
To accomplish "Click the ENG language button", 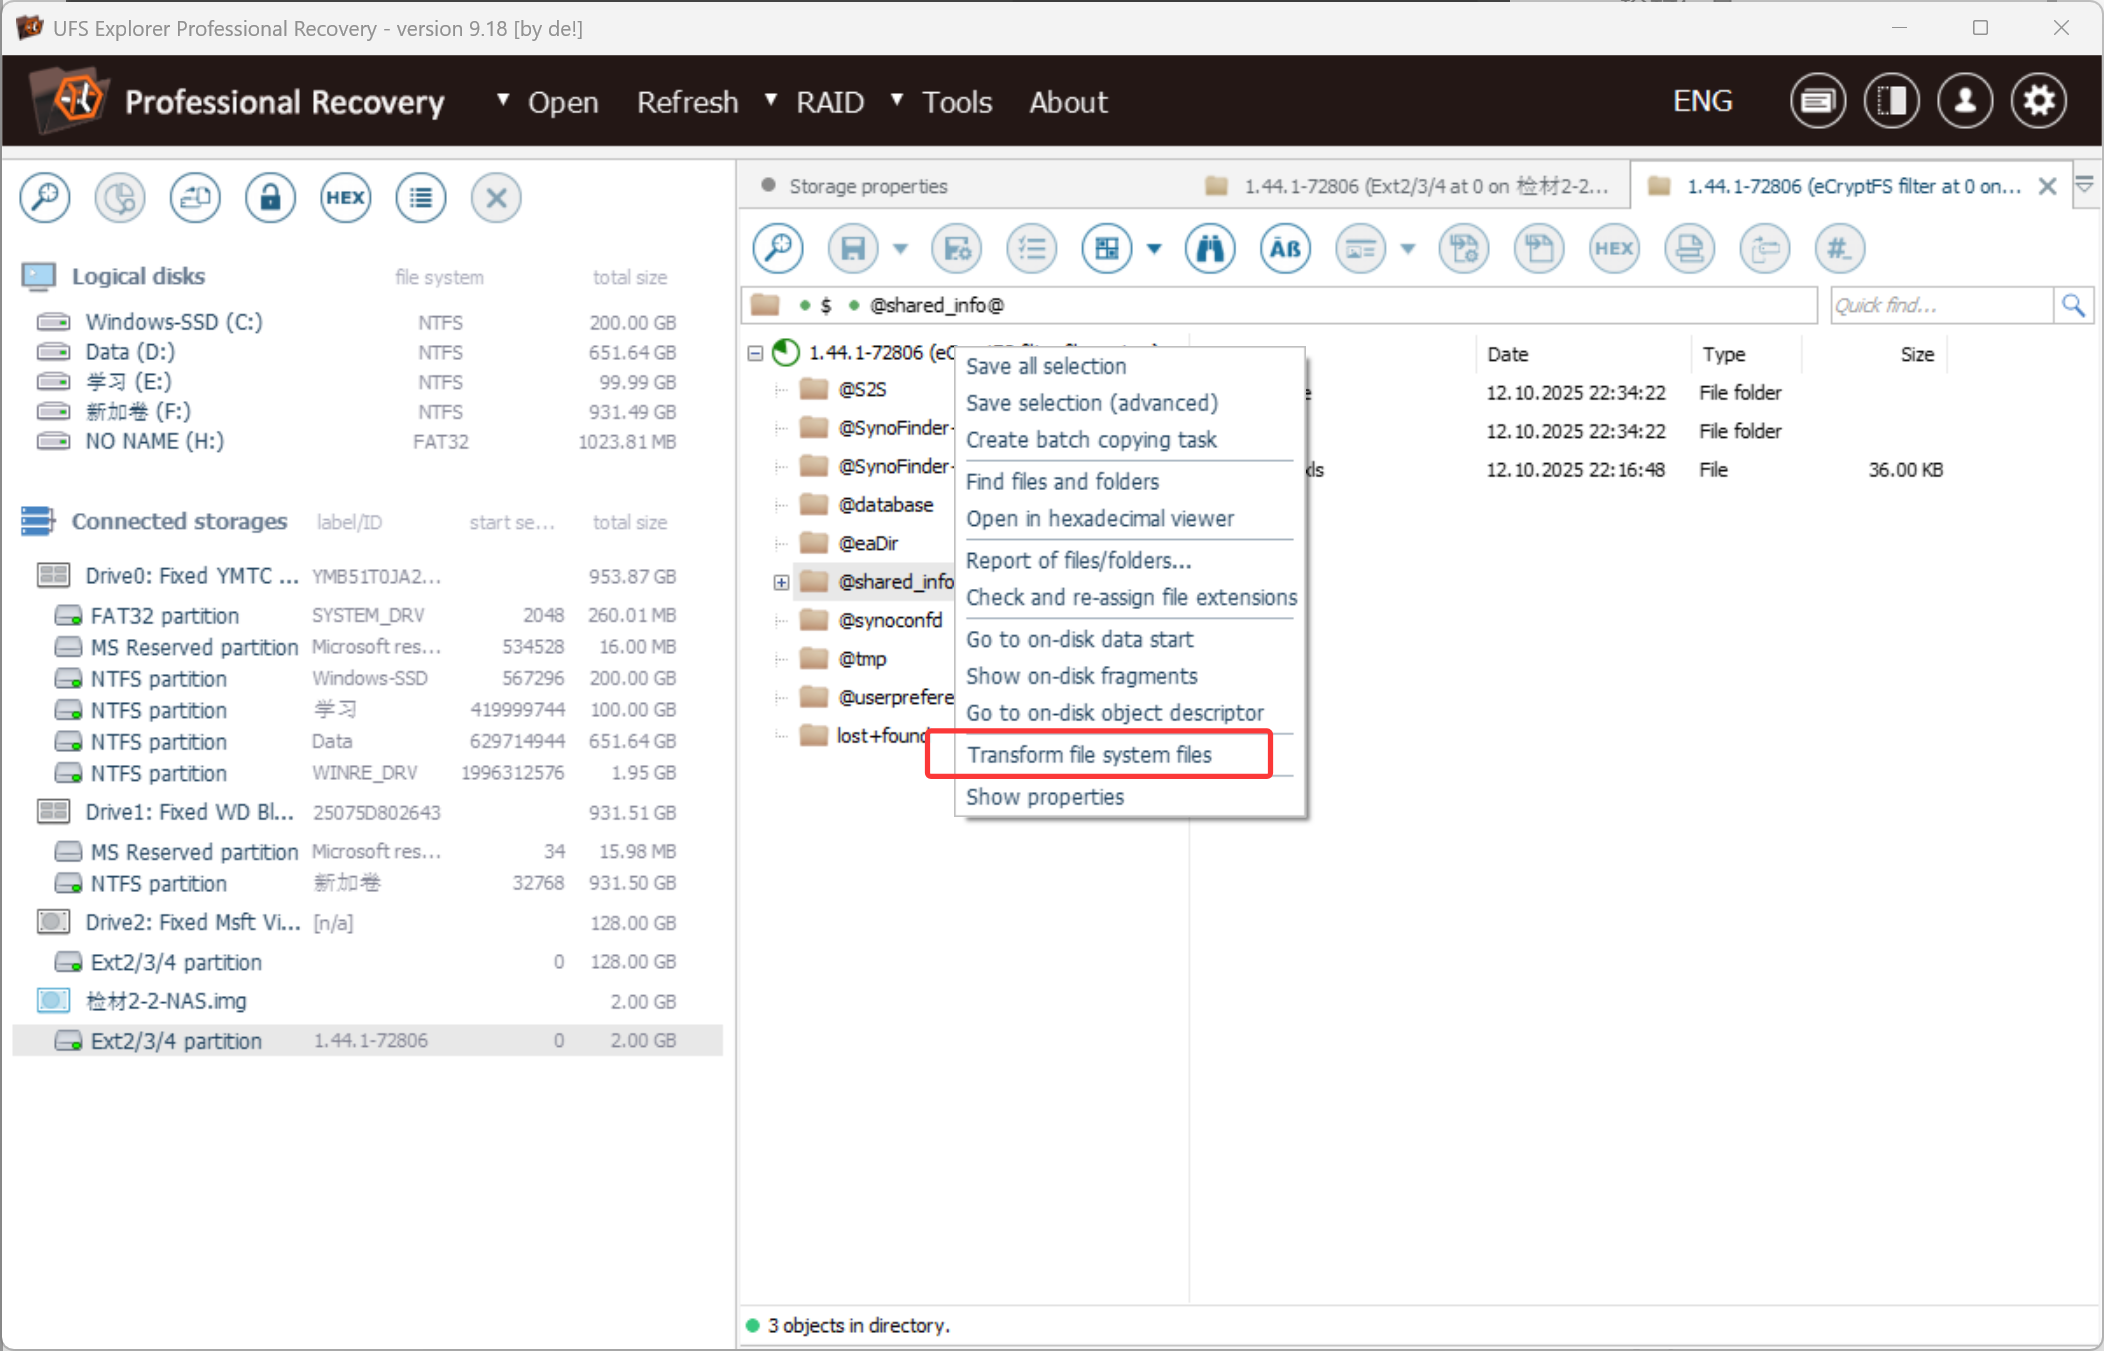I will [1702, 101].
